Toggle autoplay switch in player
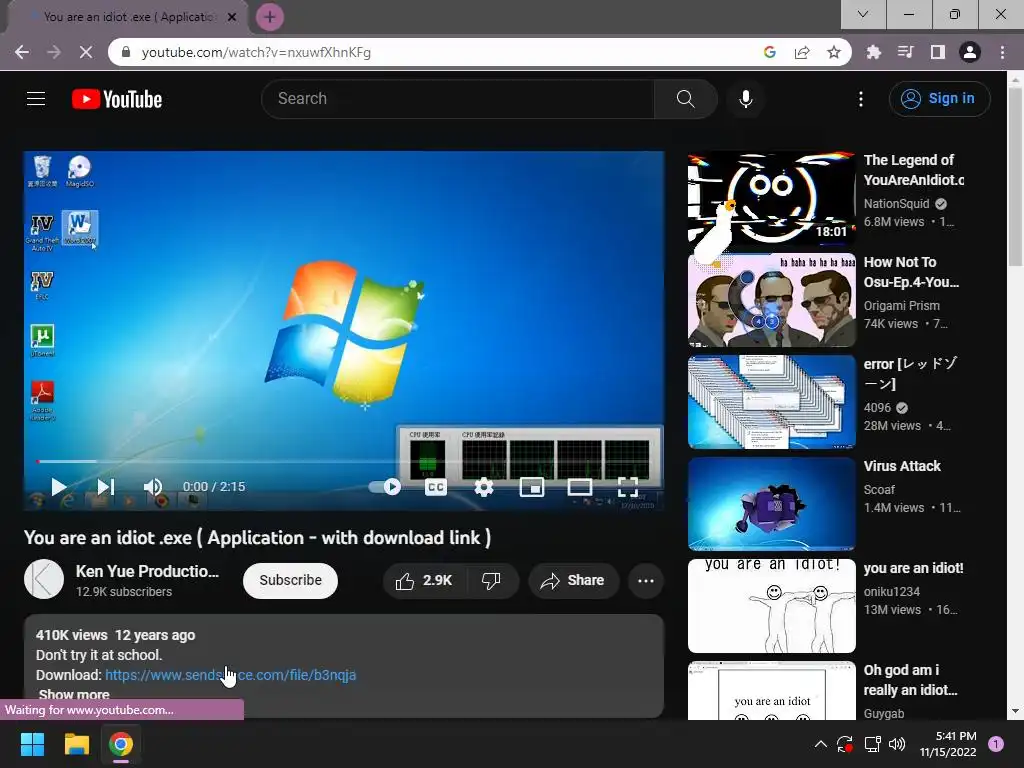 tap(385, 487)
